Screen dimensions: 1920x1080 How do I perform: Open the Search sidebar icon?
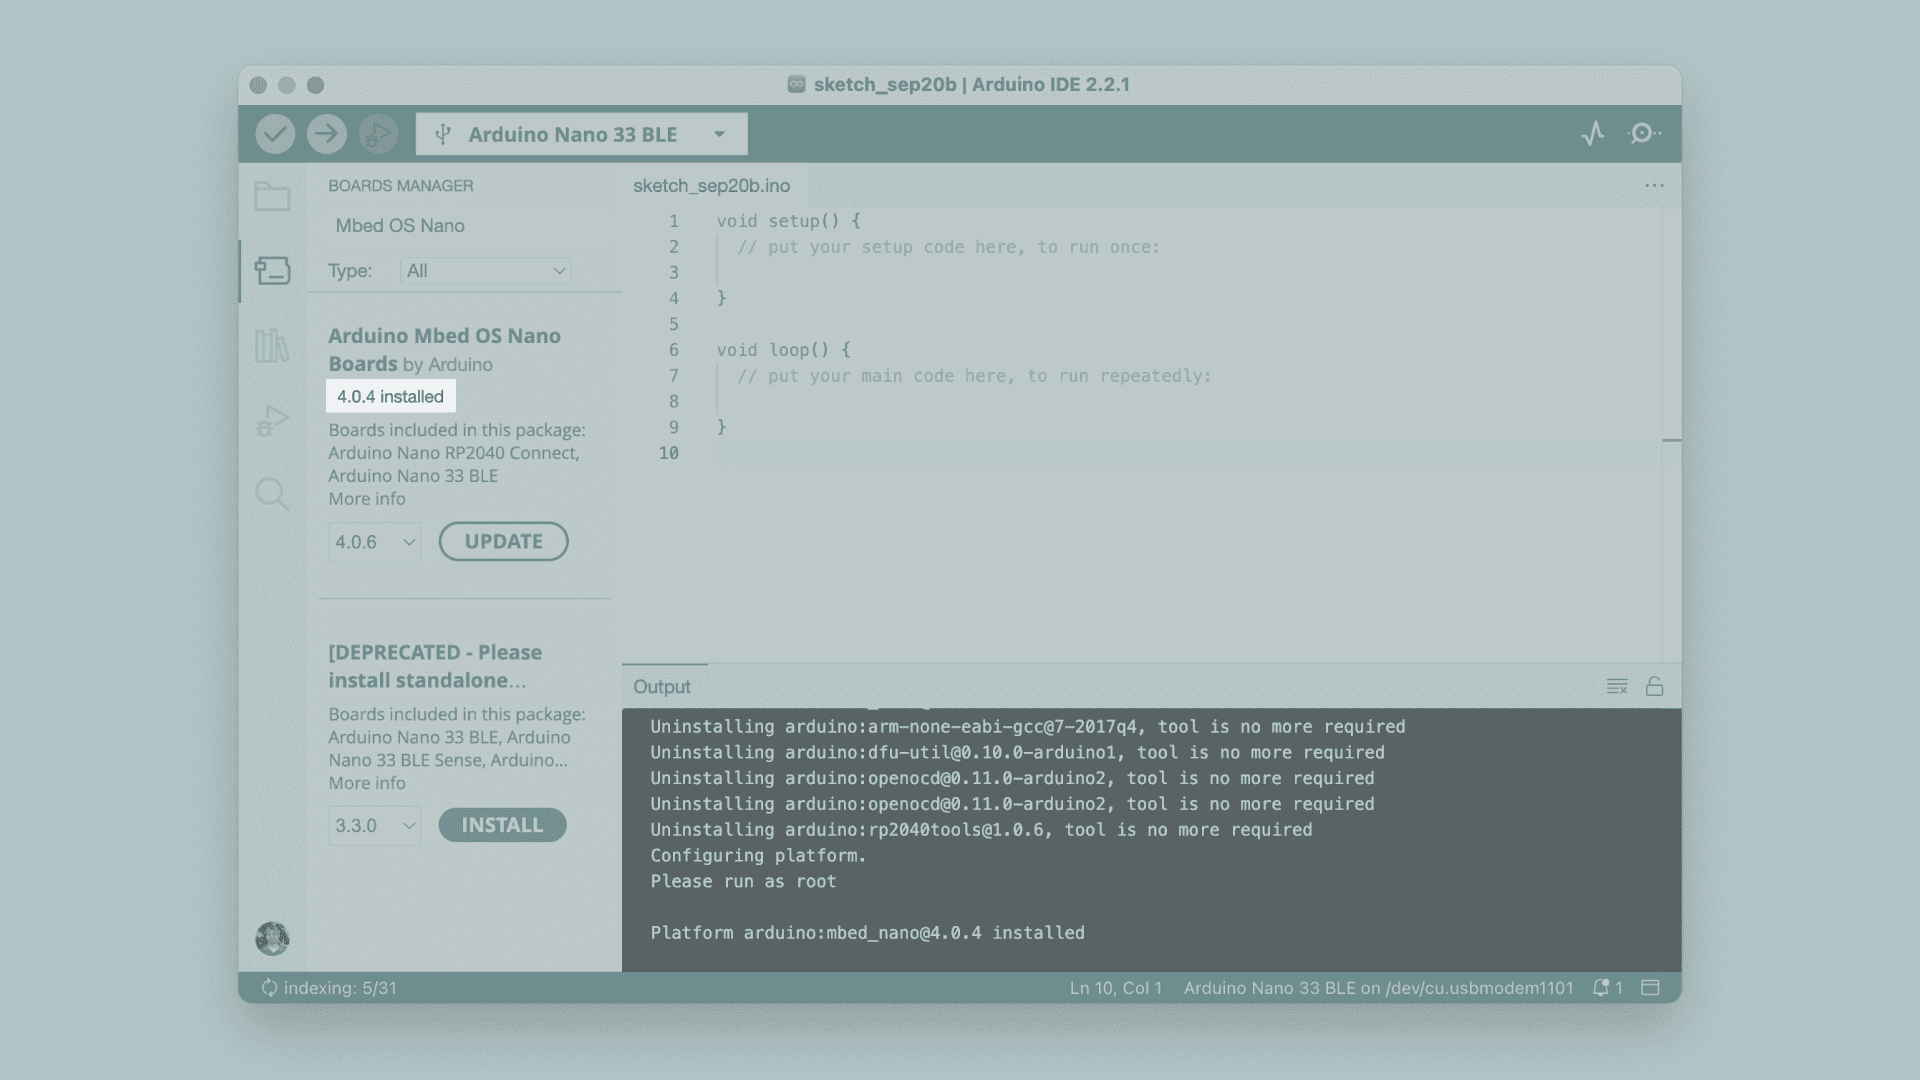272,494
